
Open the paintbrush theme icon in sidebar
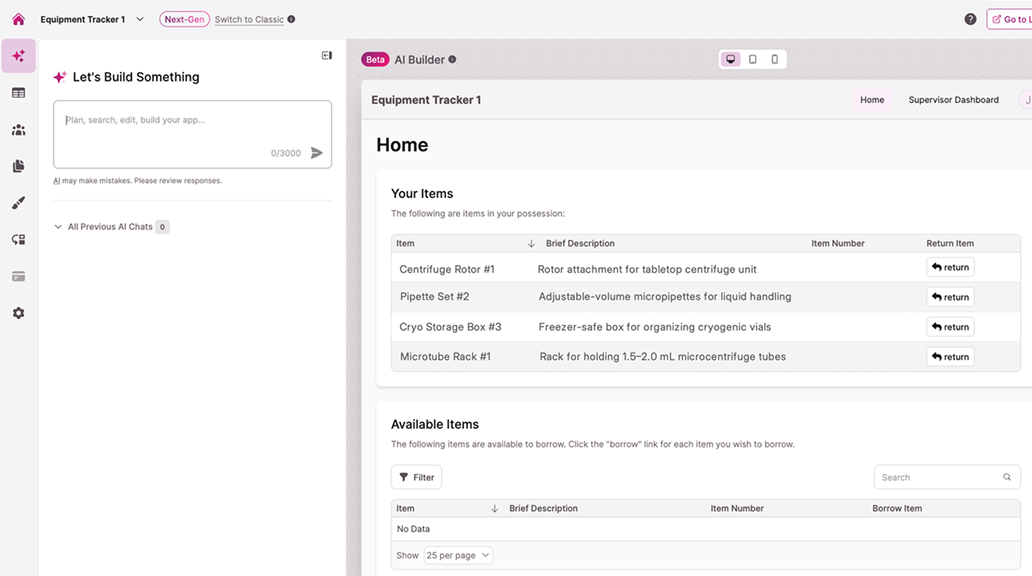click(18, 203)
